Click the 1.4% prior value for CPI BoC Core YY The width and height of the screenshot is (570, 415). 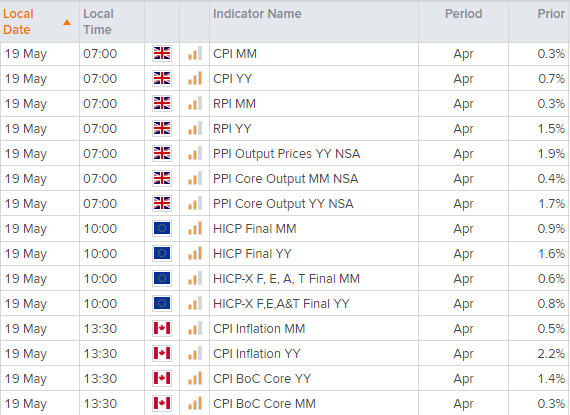551,379
